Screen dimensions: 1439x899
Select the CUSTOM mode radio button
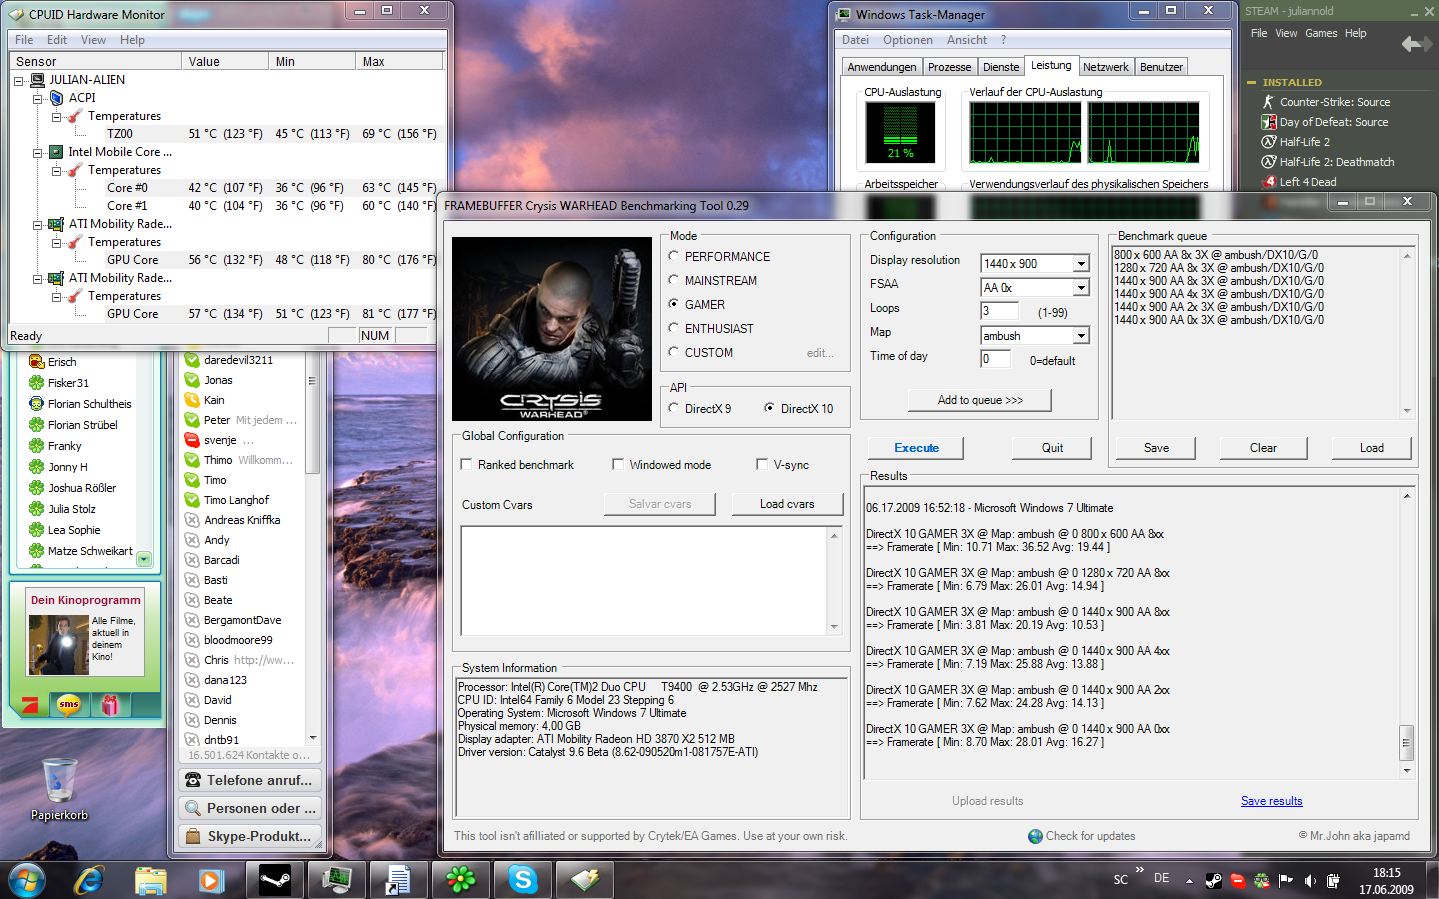(x=674, y=352)
